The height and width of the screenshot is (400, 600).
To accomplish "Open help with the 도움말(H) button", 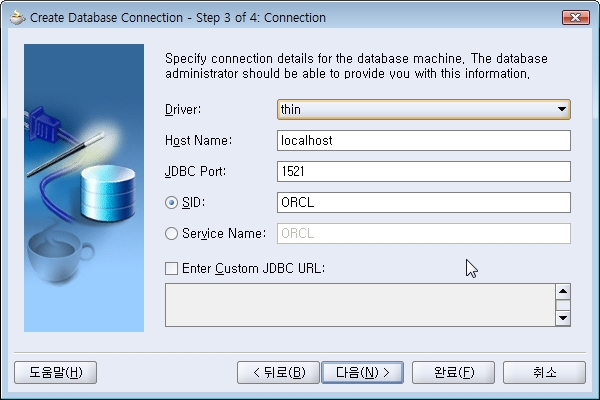I will pos(55,372).
